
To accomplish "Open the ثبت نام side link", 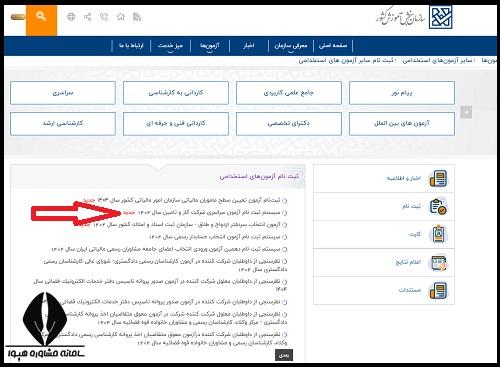I will (x=411, y=207).
